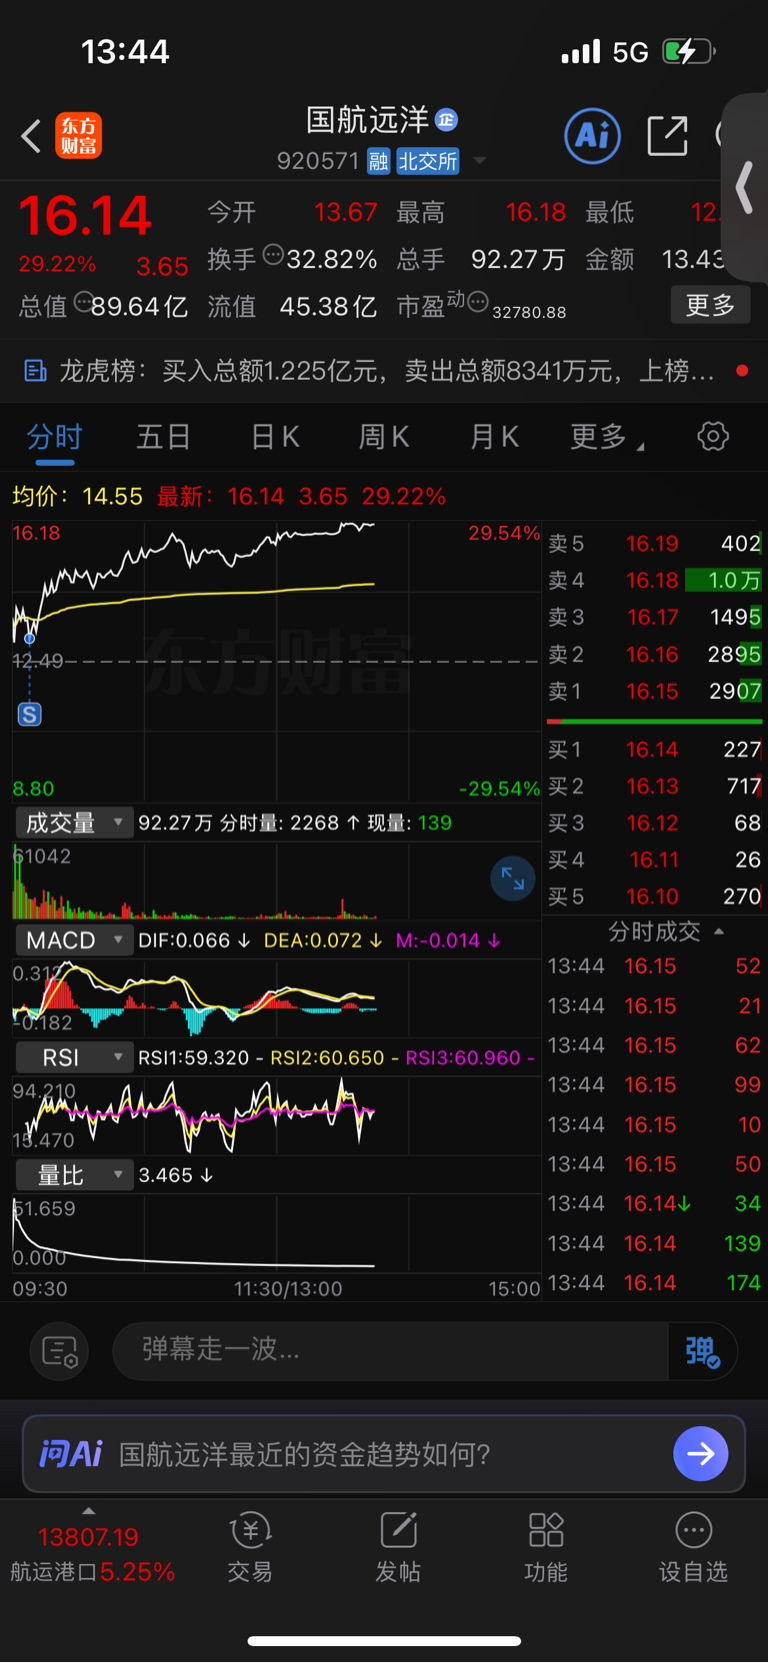
Task: Open the 成交量 indicator dropdown
Action: [74, 823]
